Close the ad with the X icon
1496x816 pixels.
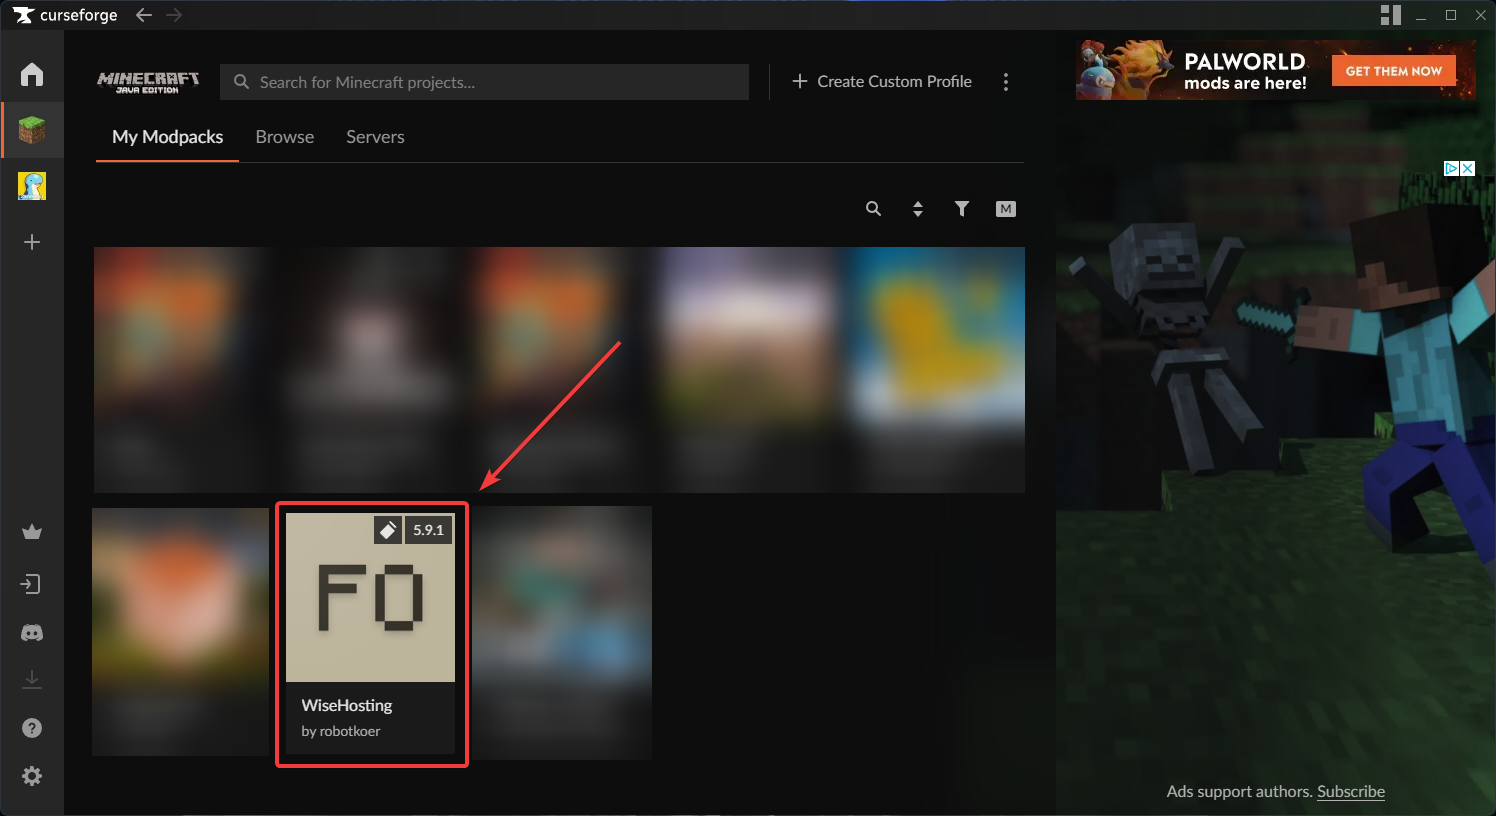click(1467, 168)
